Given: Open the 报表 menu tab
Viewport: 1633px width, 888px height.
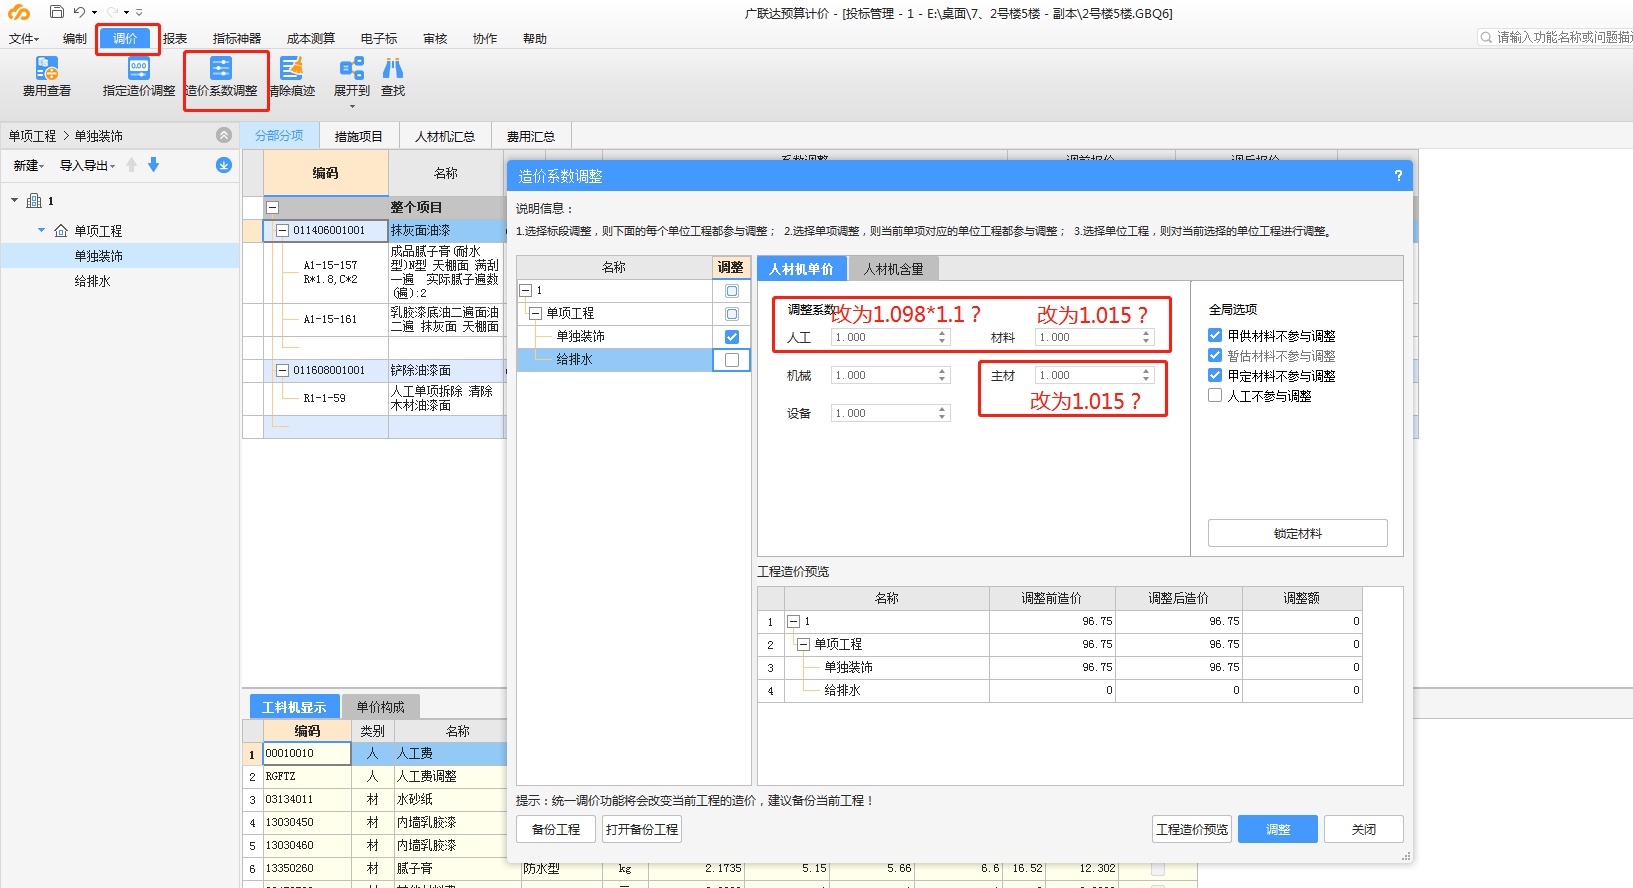Looking at the screenshot, I should pos(175,39).
